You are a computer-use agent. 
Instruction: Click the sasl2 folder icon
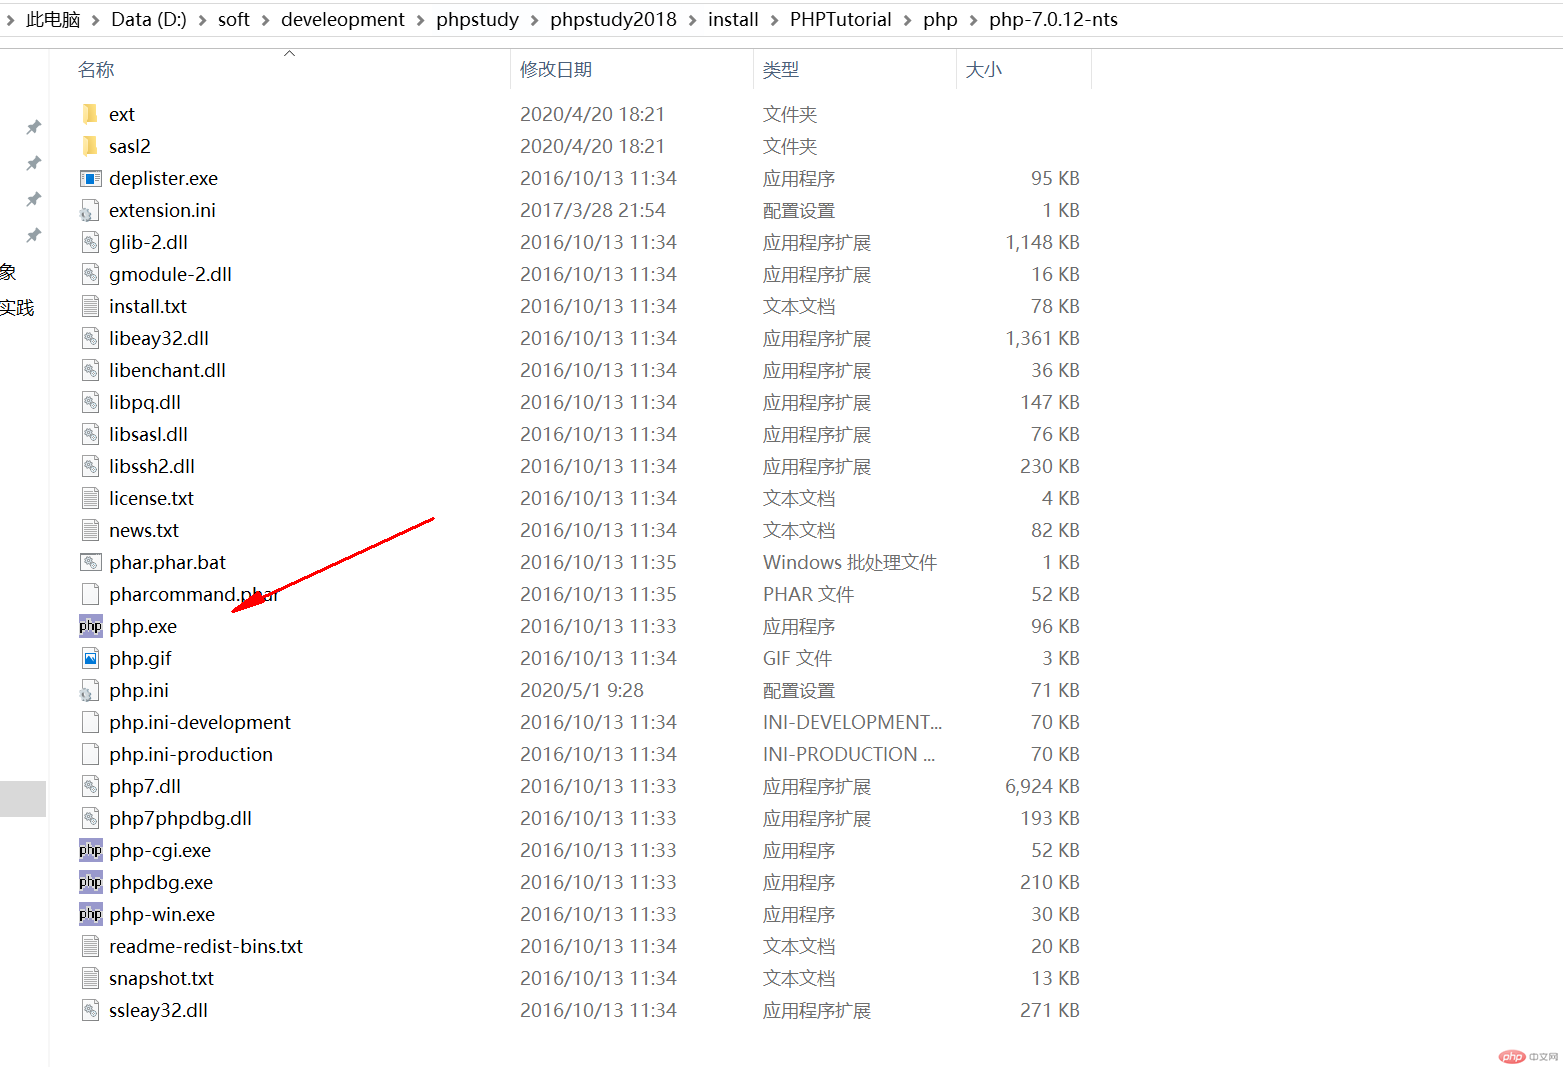90,146
